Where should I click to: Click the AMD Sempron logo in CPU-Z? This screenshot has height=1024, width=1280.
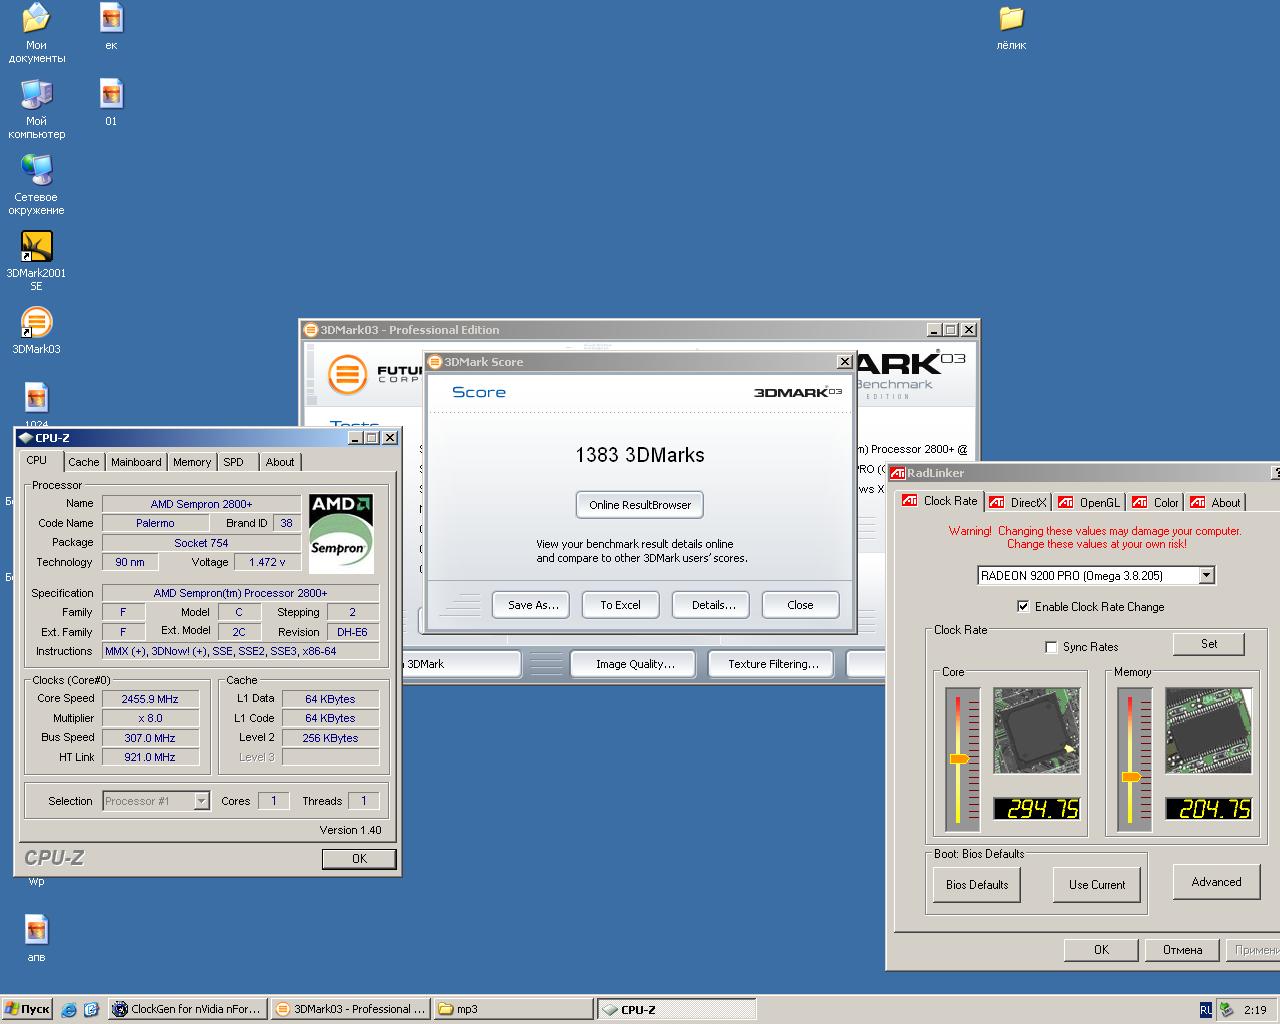pos(341,532)
